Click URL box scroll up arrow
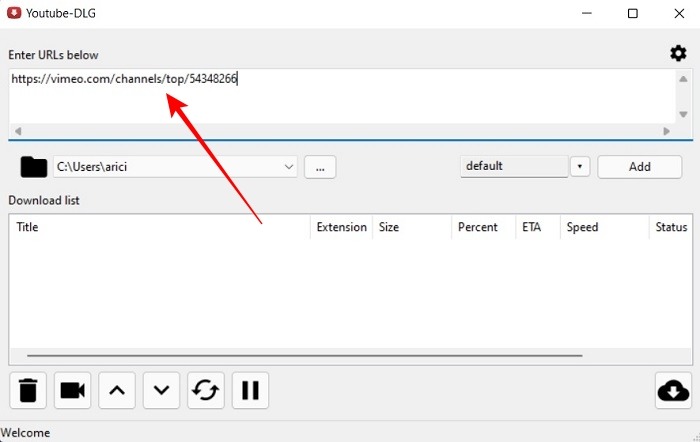The height and width of the screenshot is (442, 700). tap(683, 79)
